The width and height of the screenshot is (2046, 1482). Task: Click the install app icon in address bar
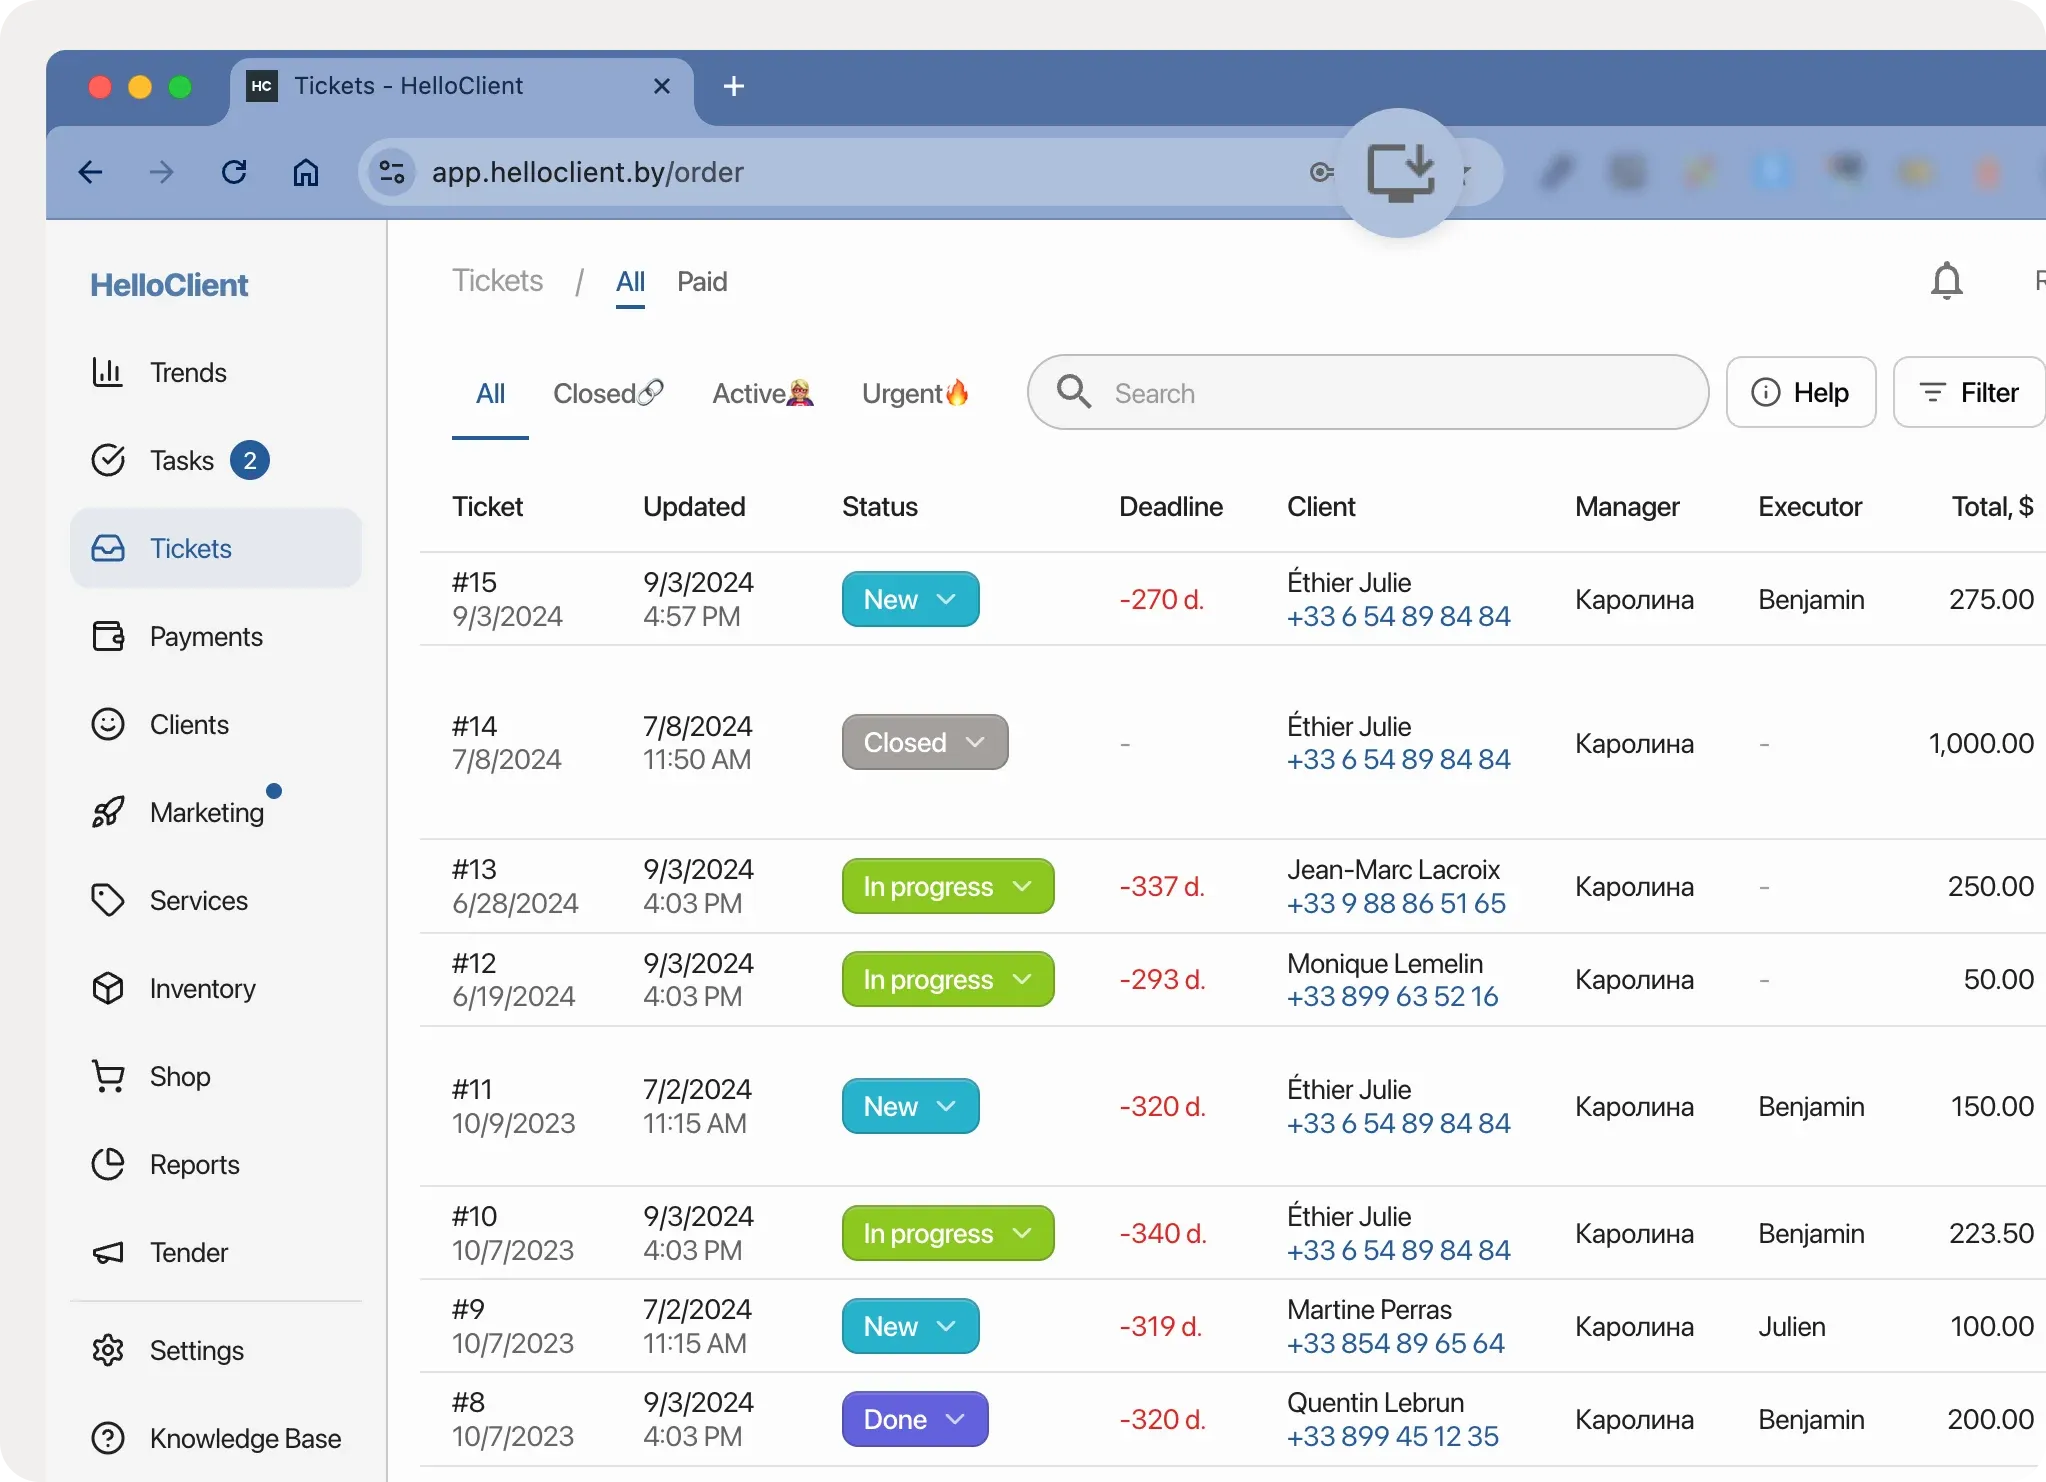pos(1400,172)
